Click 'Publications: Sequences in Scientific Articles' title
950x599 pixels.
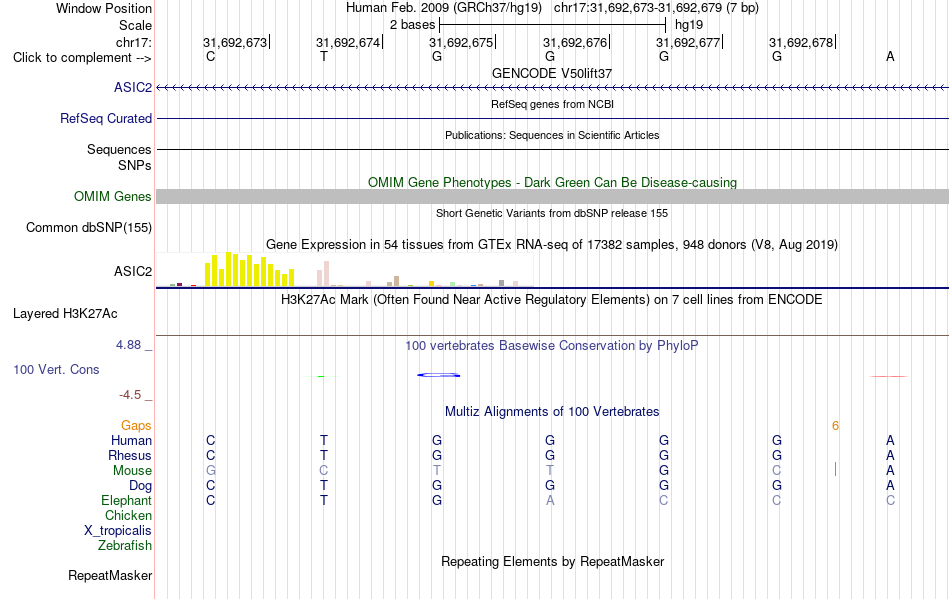tap(552, 135)
